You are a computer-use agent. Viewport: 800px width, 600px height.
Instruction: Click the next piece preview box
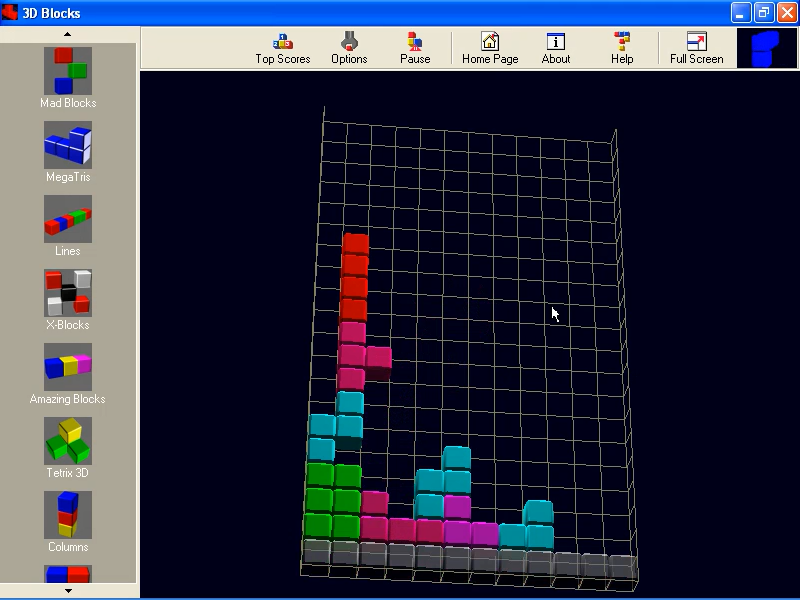766,46
